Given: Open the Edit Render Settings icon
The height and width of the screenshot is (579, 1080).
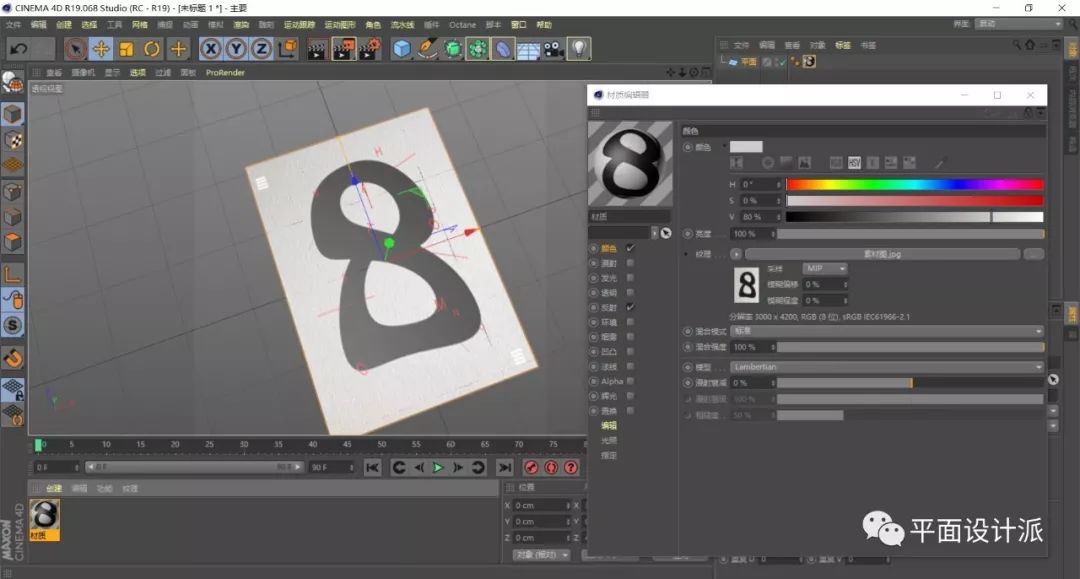Looking at the screenshot, I should 369,48.
